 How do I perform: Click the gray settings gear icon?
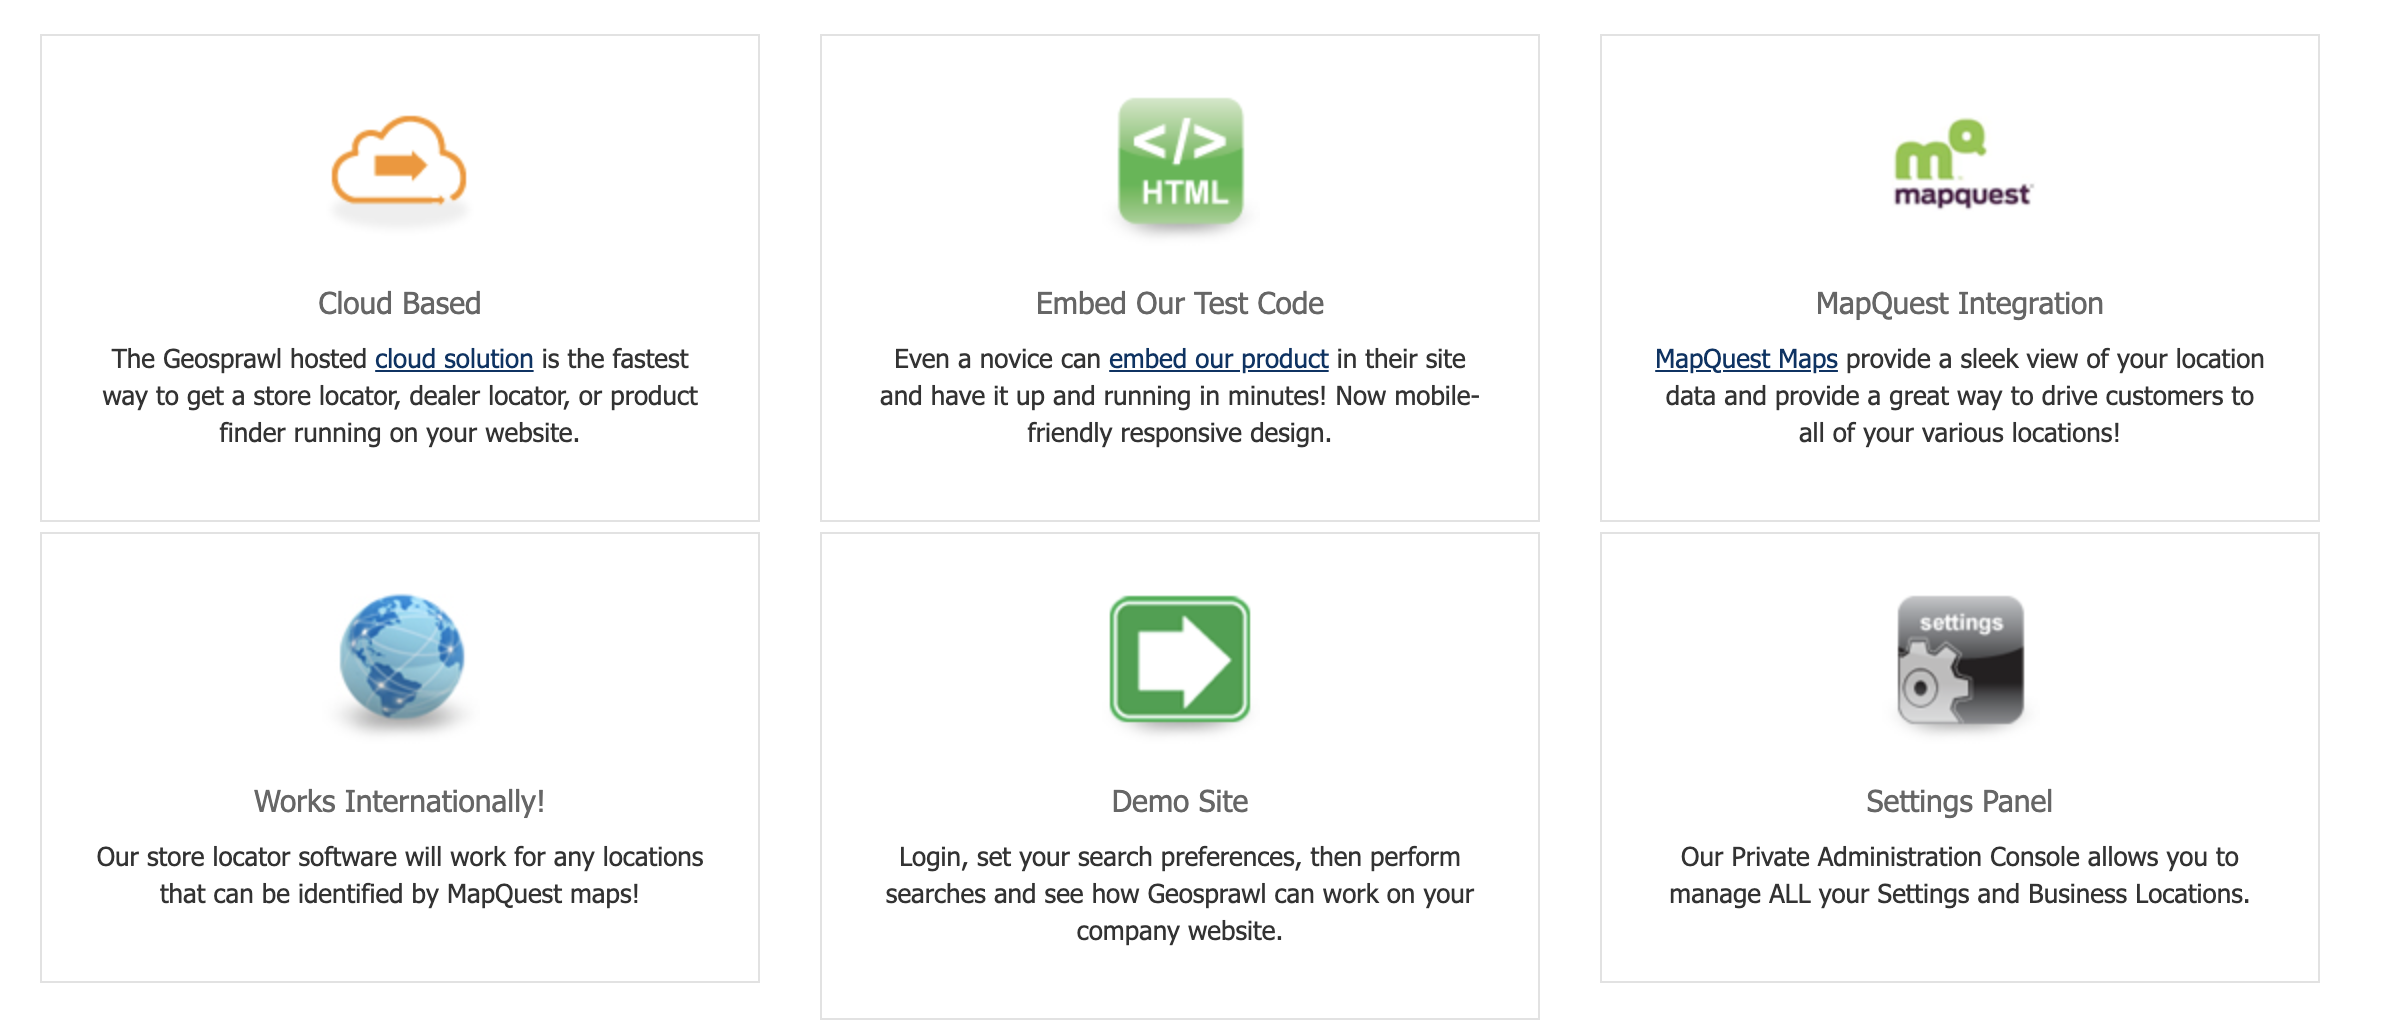pyautogui.click(x=1960, y=660)
